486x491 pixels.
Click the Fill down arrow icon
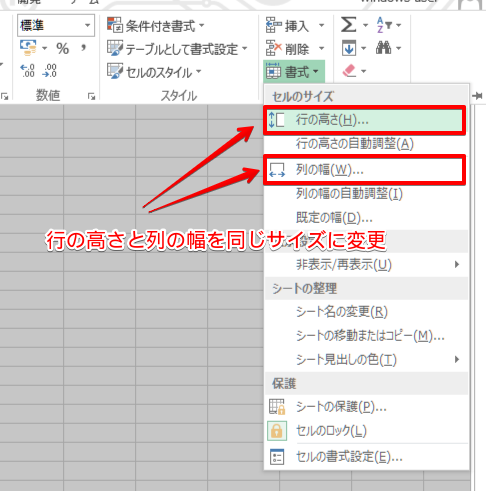[x=349, y=48]
